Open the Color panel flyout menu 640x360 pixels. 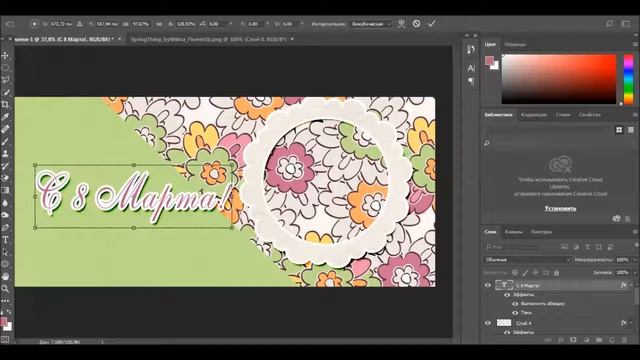click(635, 44)
